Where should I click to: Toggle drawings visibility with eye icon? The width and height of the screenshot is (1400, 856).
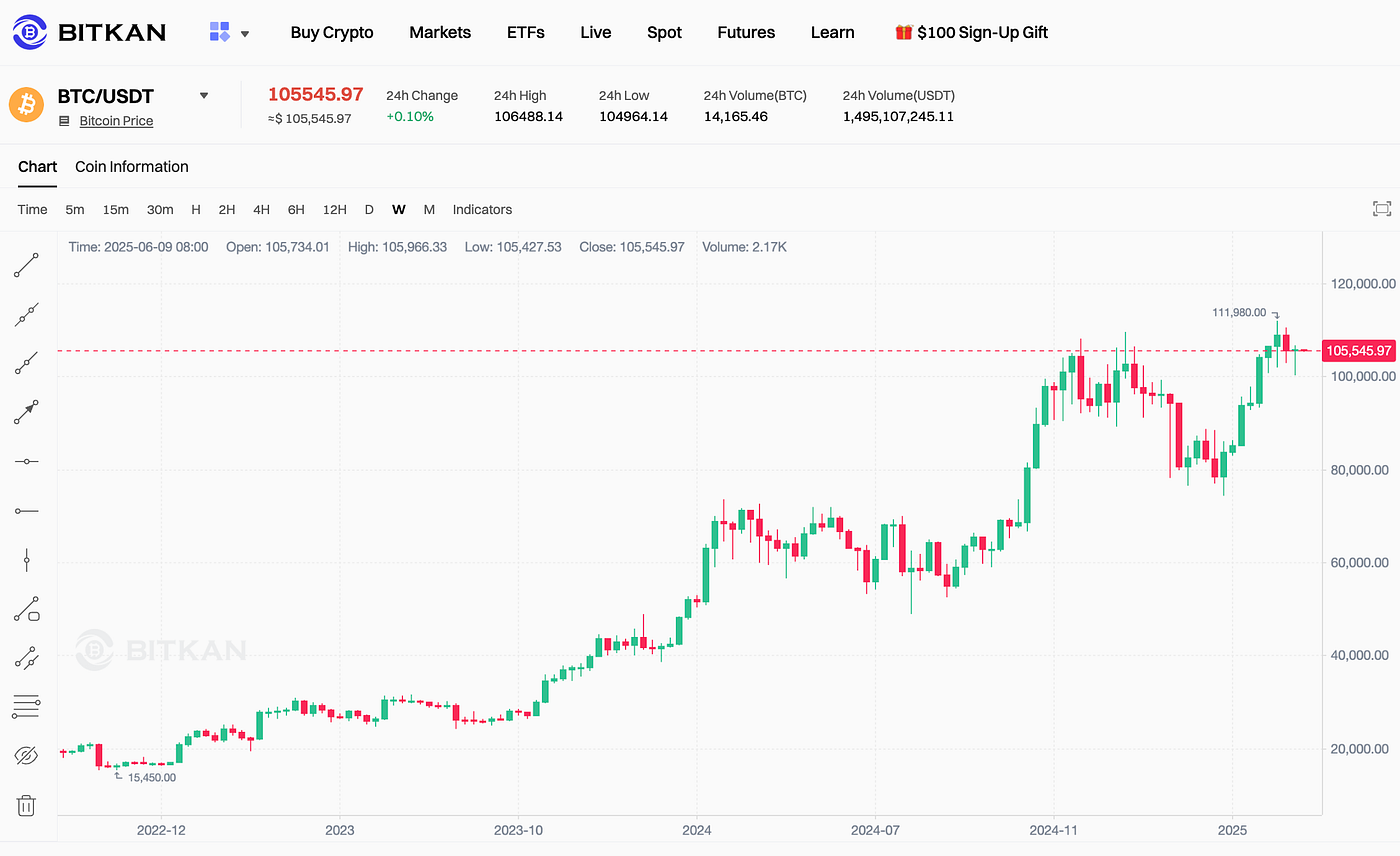coord(26,755)
